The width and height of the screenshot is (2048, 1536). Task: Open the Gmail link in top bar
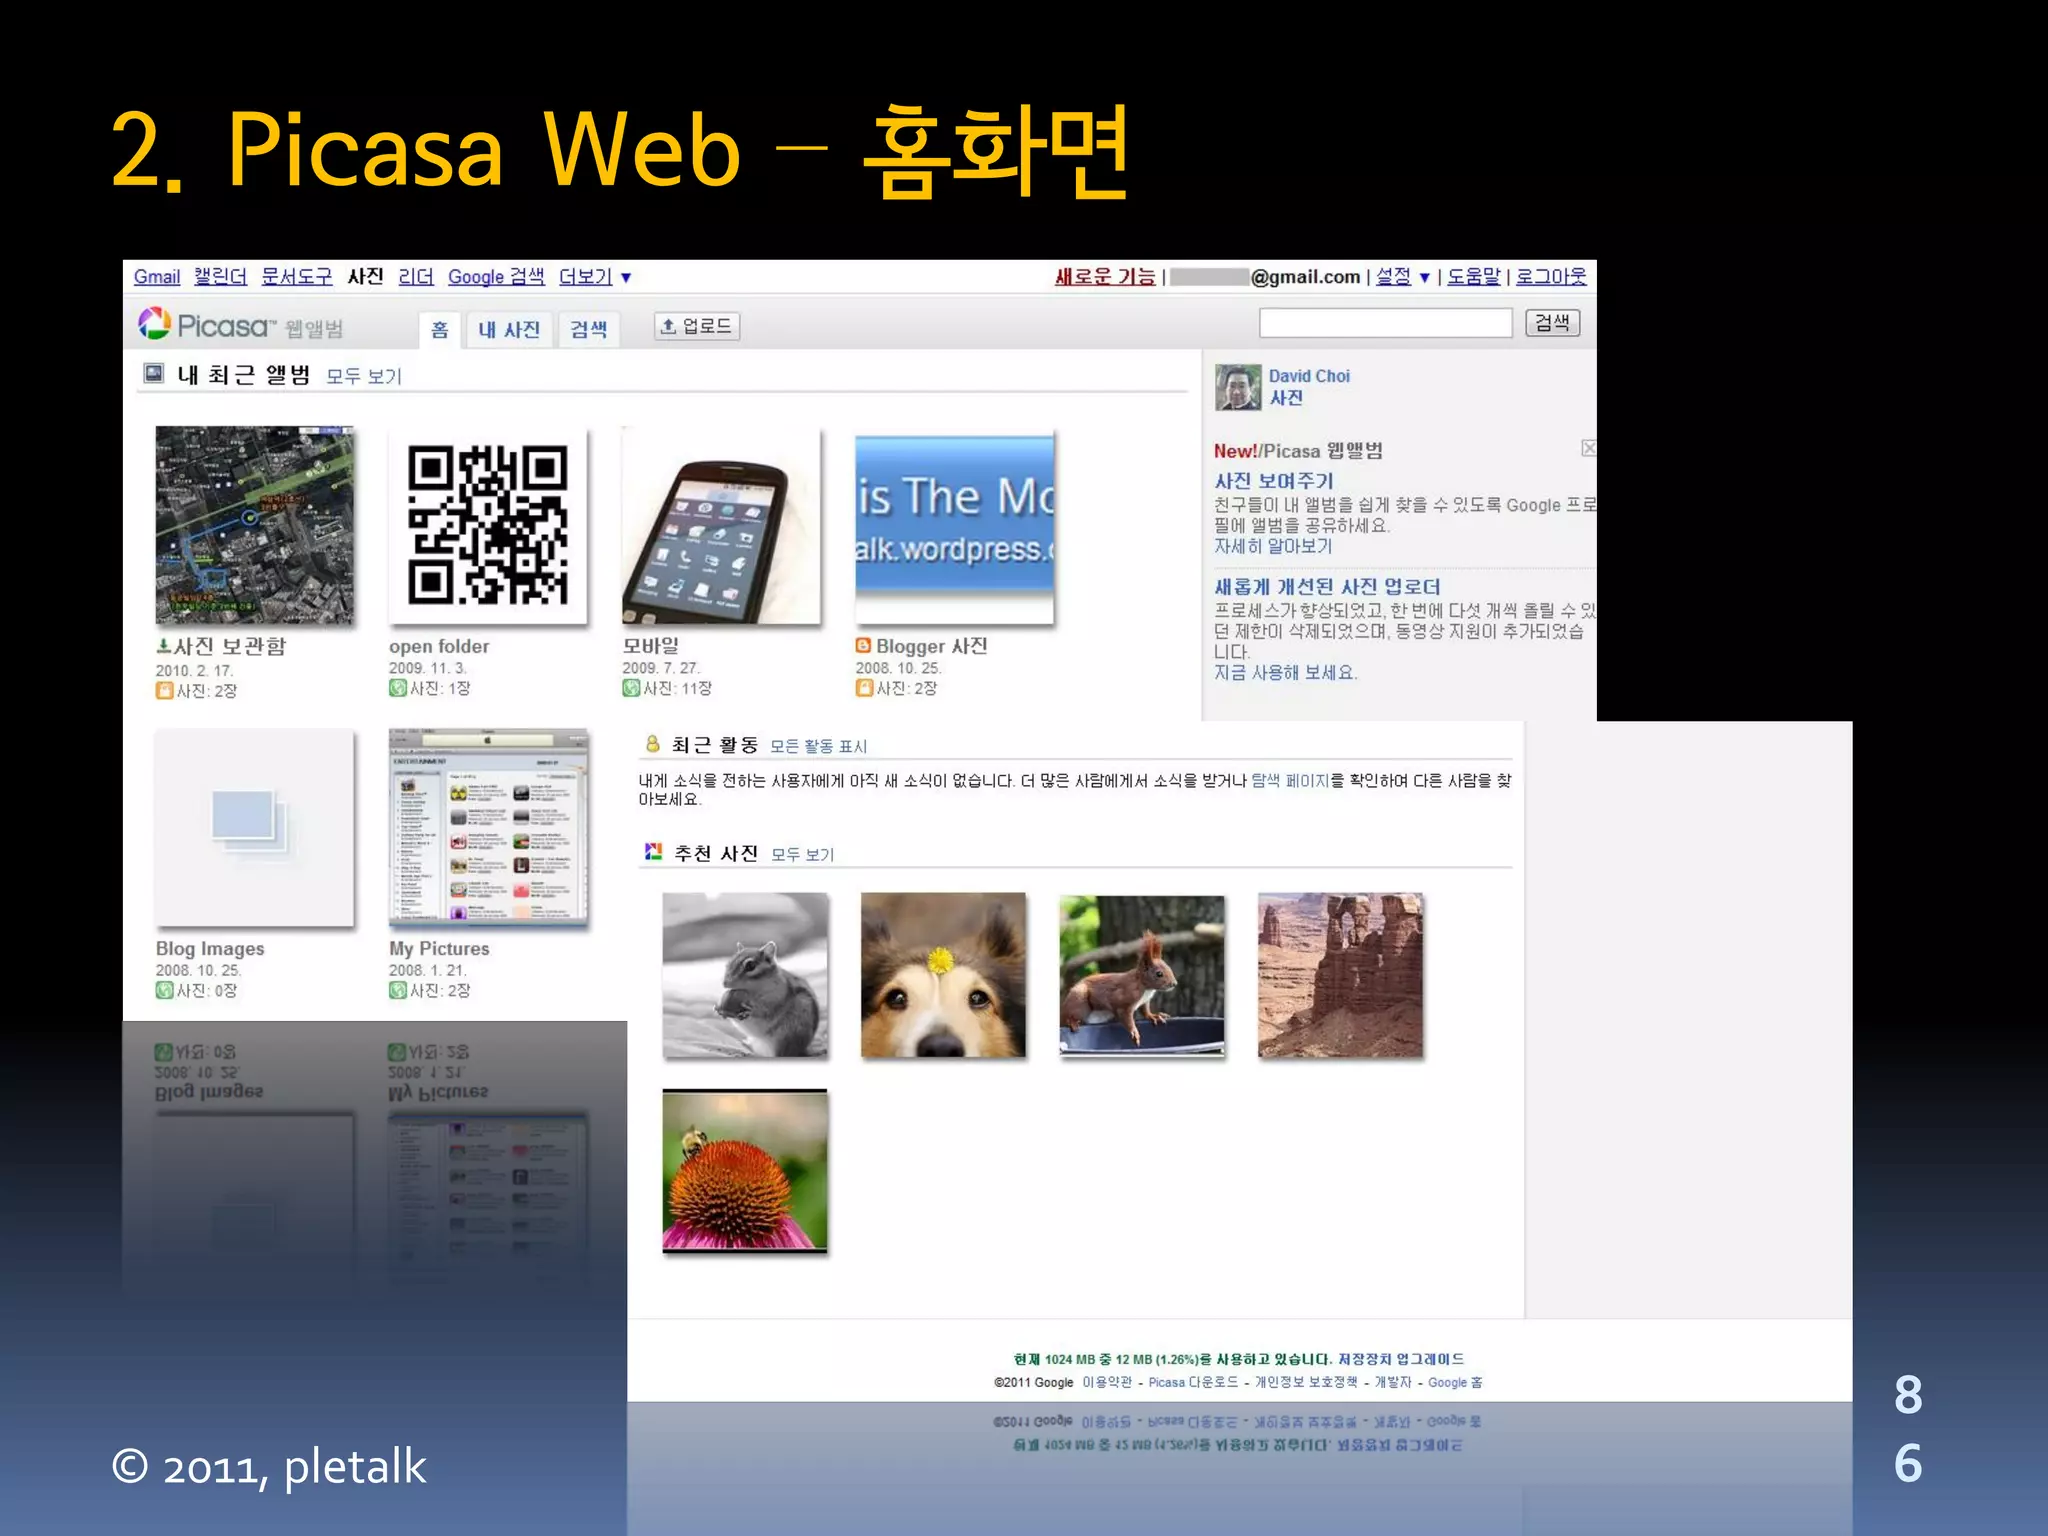(x=157, y=277)
